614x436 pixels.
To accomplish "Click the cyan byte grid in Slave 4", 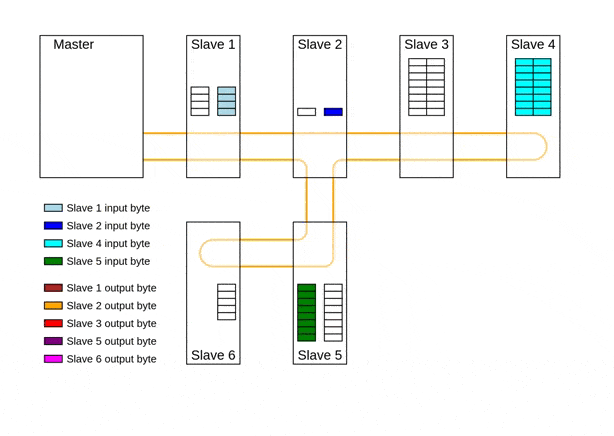I will point(532,87).
